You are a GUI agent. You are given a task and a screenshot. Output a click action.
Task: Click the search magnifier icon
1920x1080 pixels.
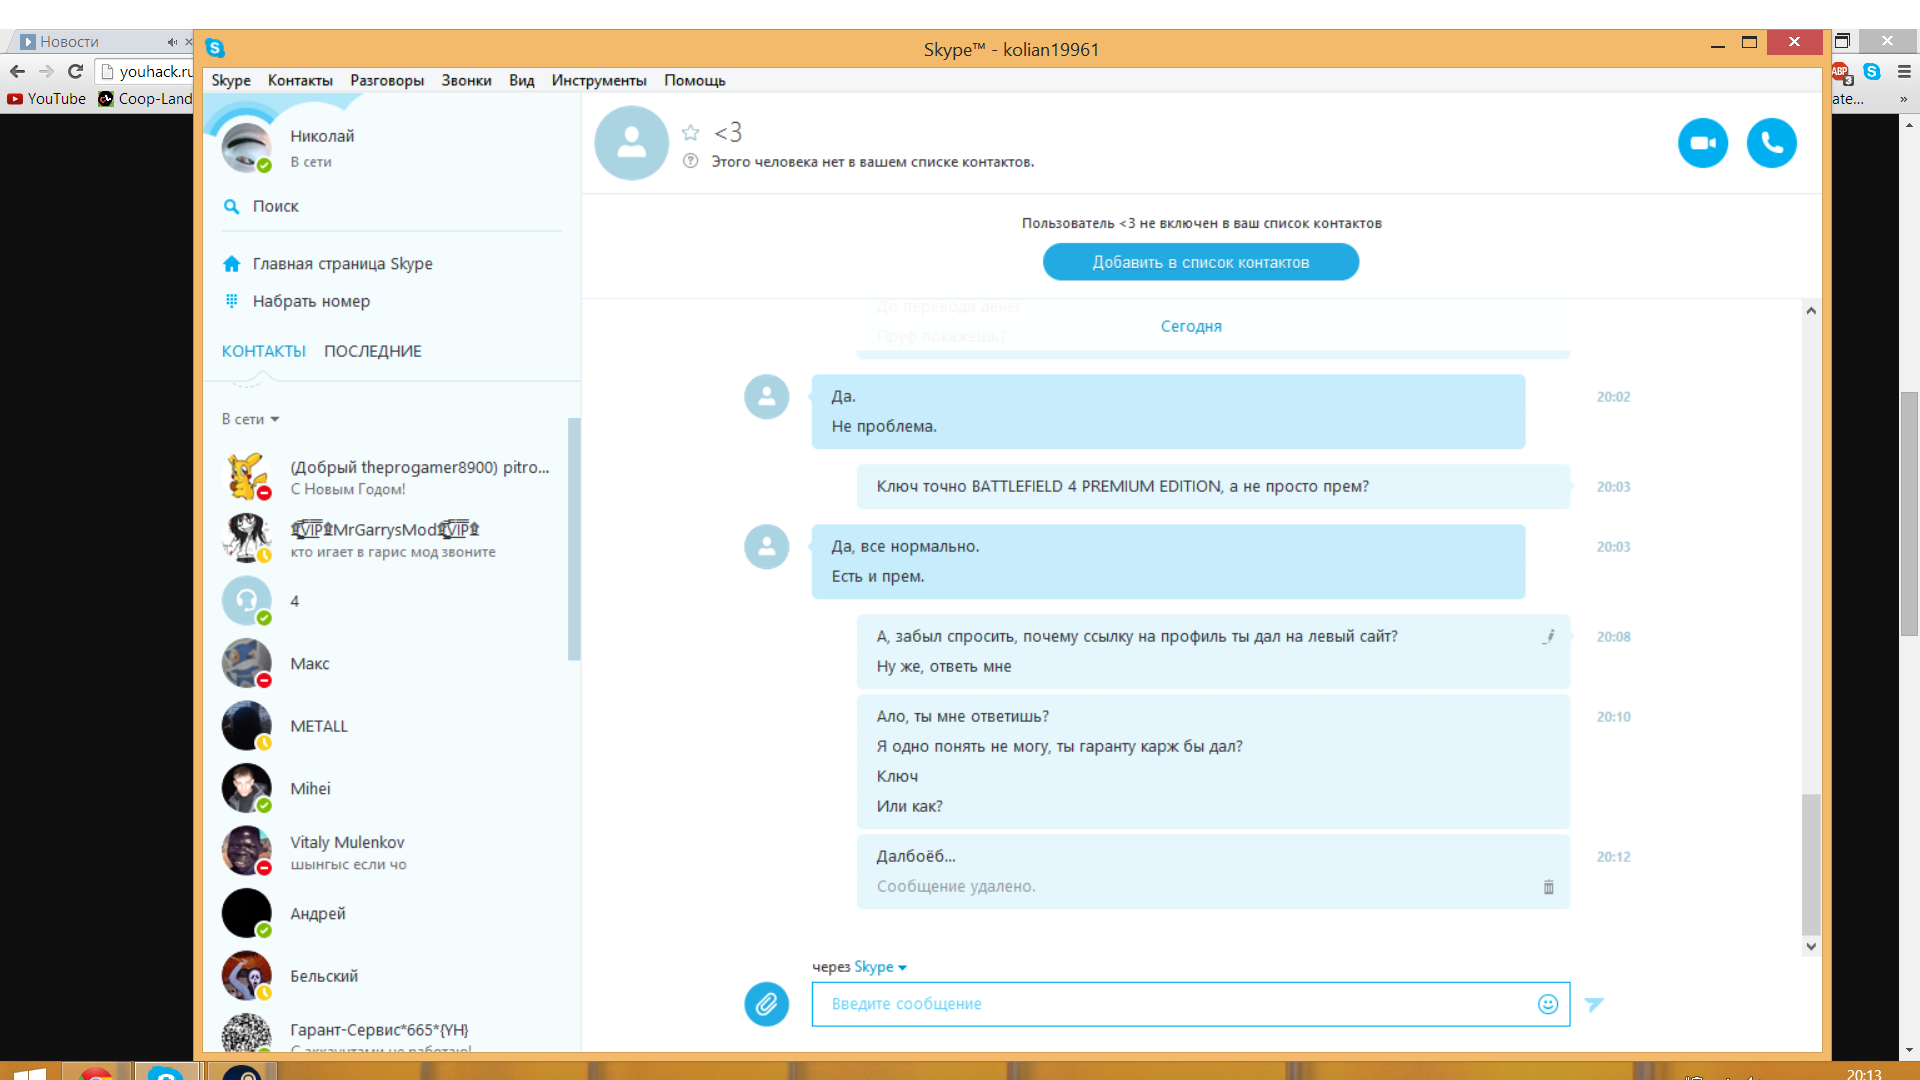(x=231, y=206)
